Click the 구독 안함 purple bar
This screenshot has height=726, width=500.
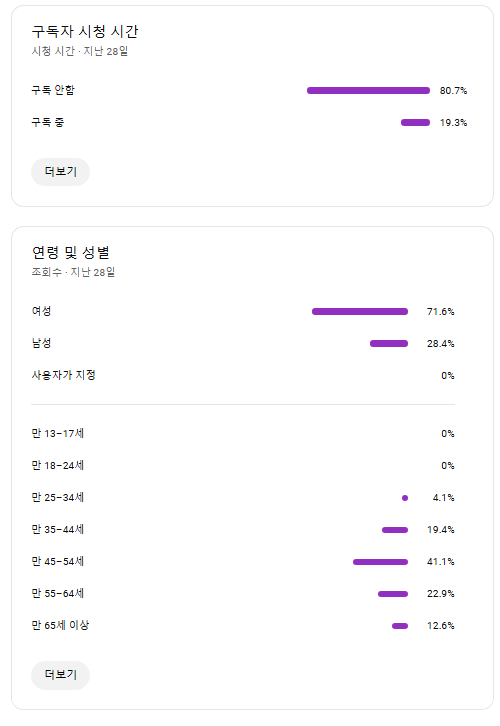pyautogui.click(x=369, y=90)
